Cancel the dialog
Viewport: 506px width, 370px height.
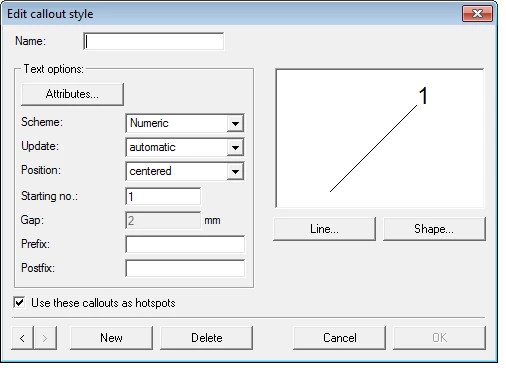pos(339,338)
